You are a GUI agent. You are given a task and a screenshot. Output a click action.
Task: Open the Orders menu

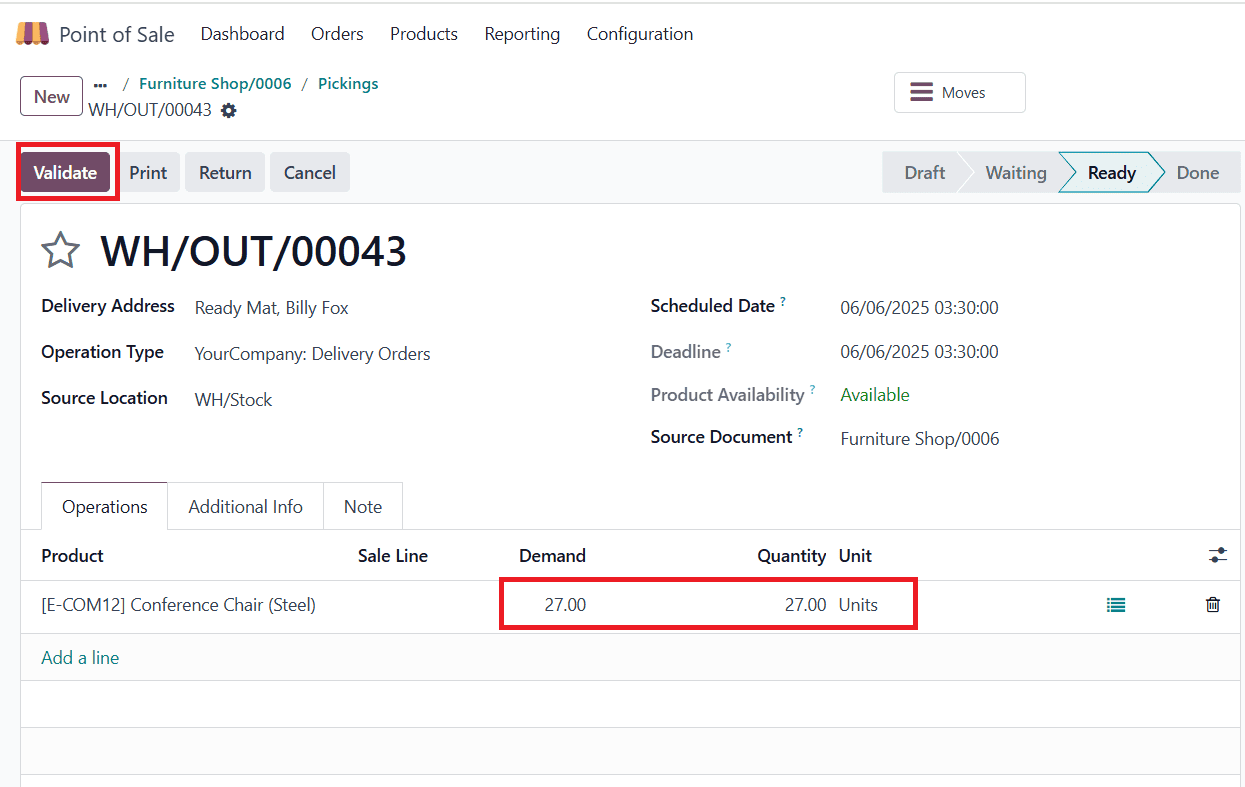(337, 34)
